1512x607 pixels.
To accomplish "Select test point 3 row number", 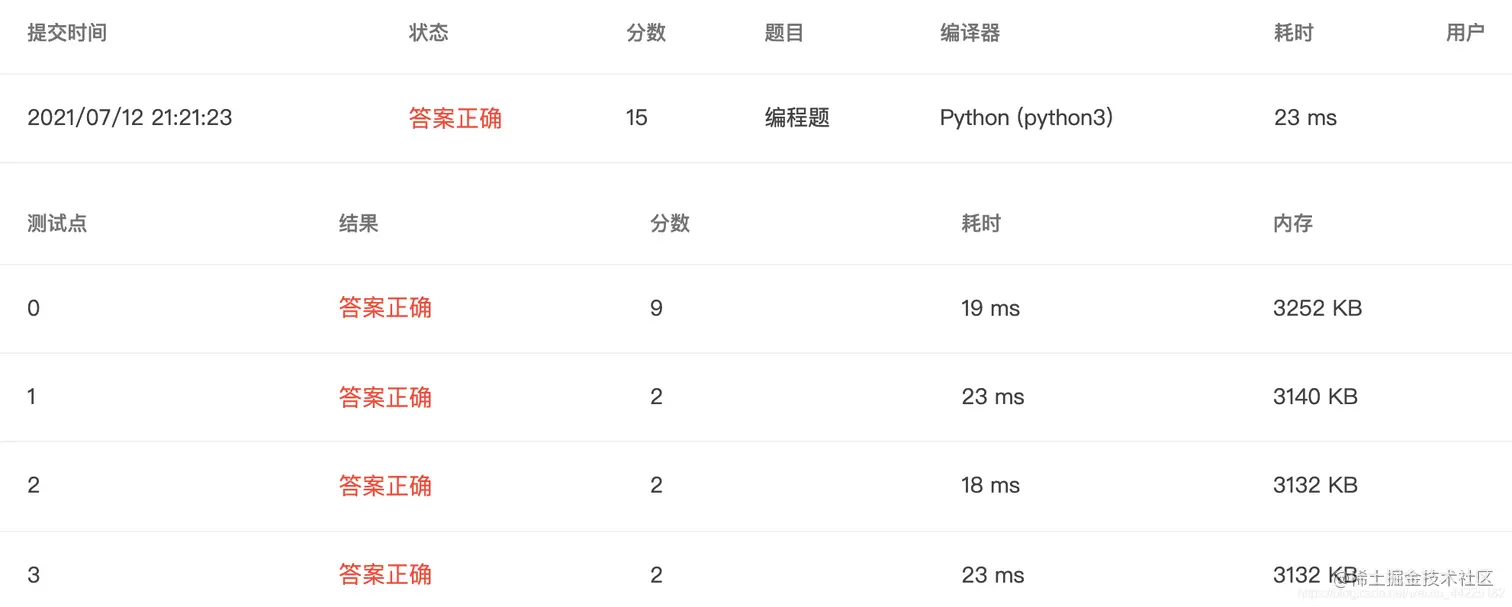I will (33, 575).
